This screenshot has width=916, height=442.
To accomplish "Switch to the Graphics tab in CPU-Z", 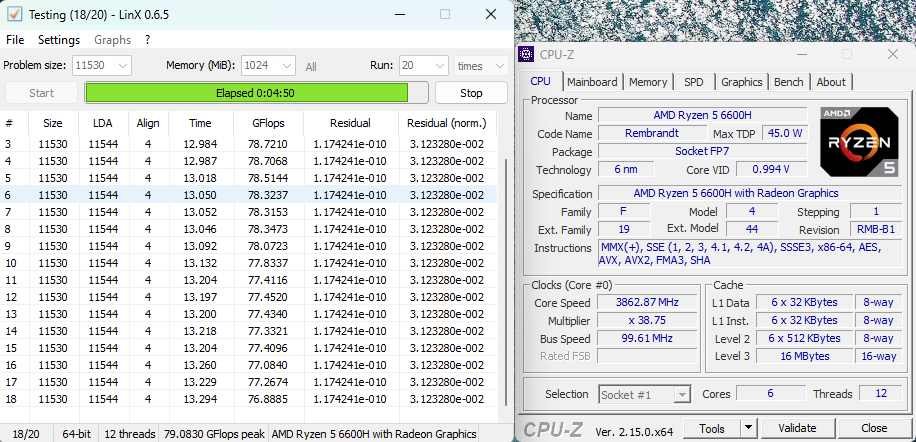I will pyautogui.click(x=741, y=82).
